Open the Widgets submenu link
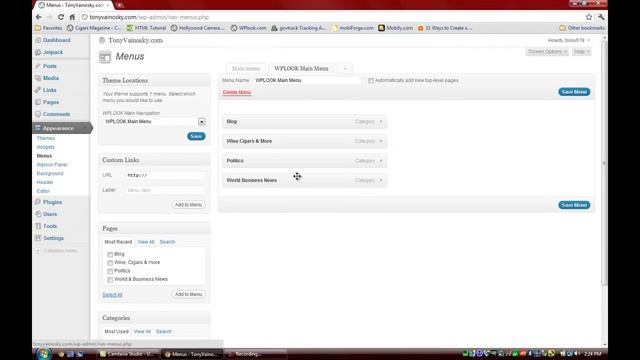The image size is (640, 360). [x=46, y=147]
